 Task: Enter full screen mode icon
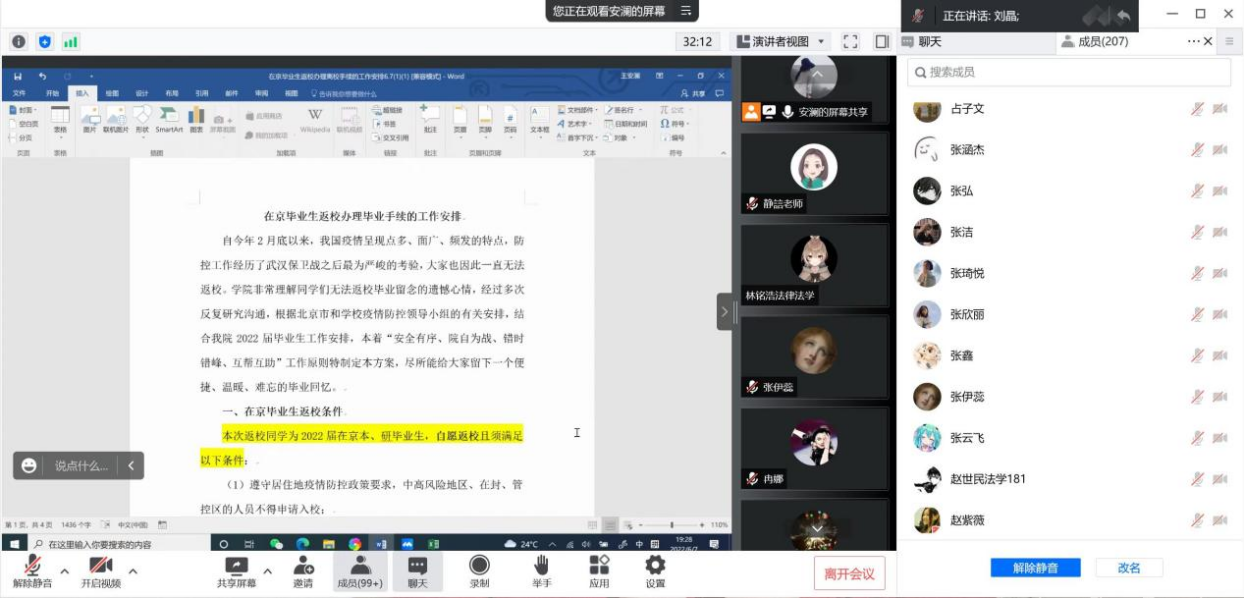(x=850, y=42)
